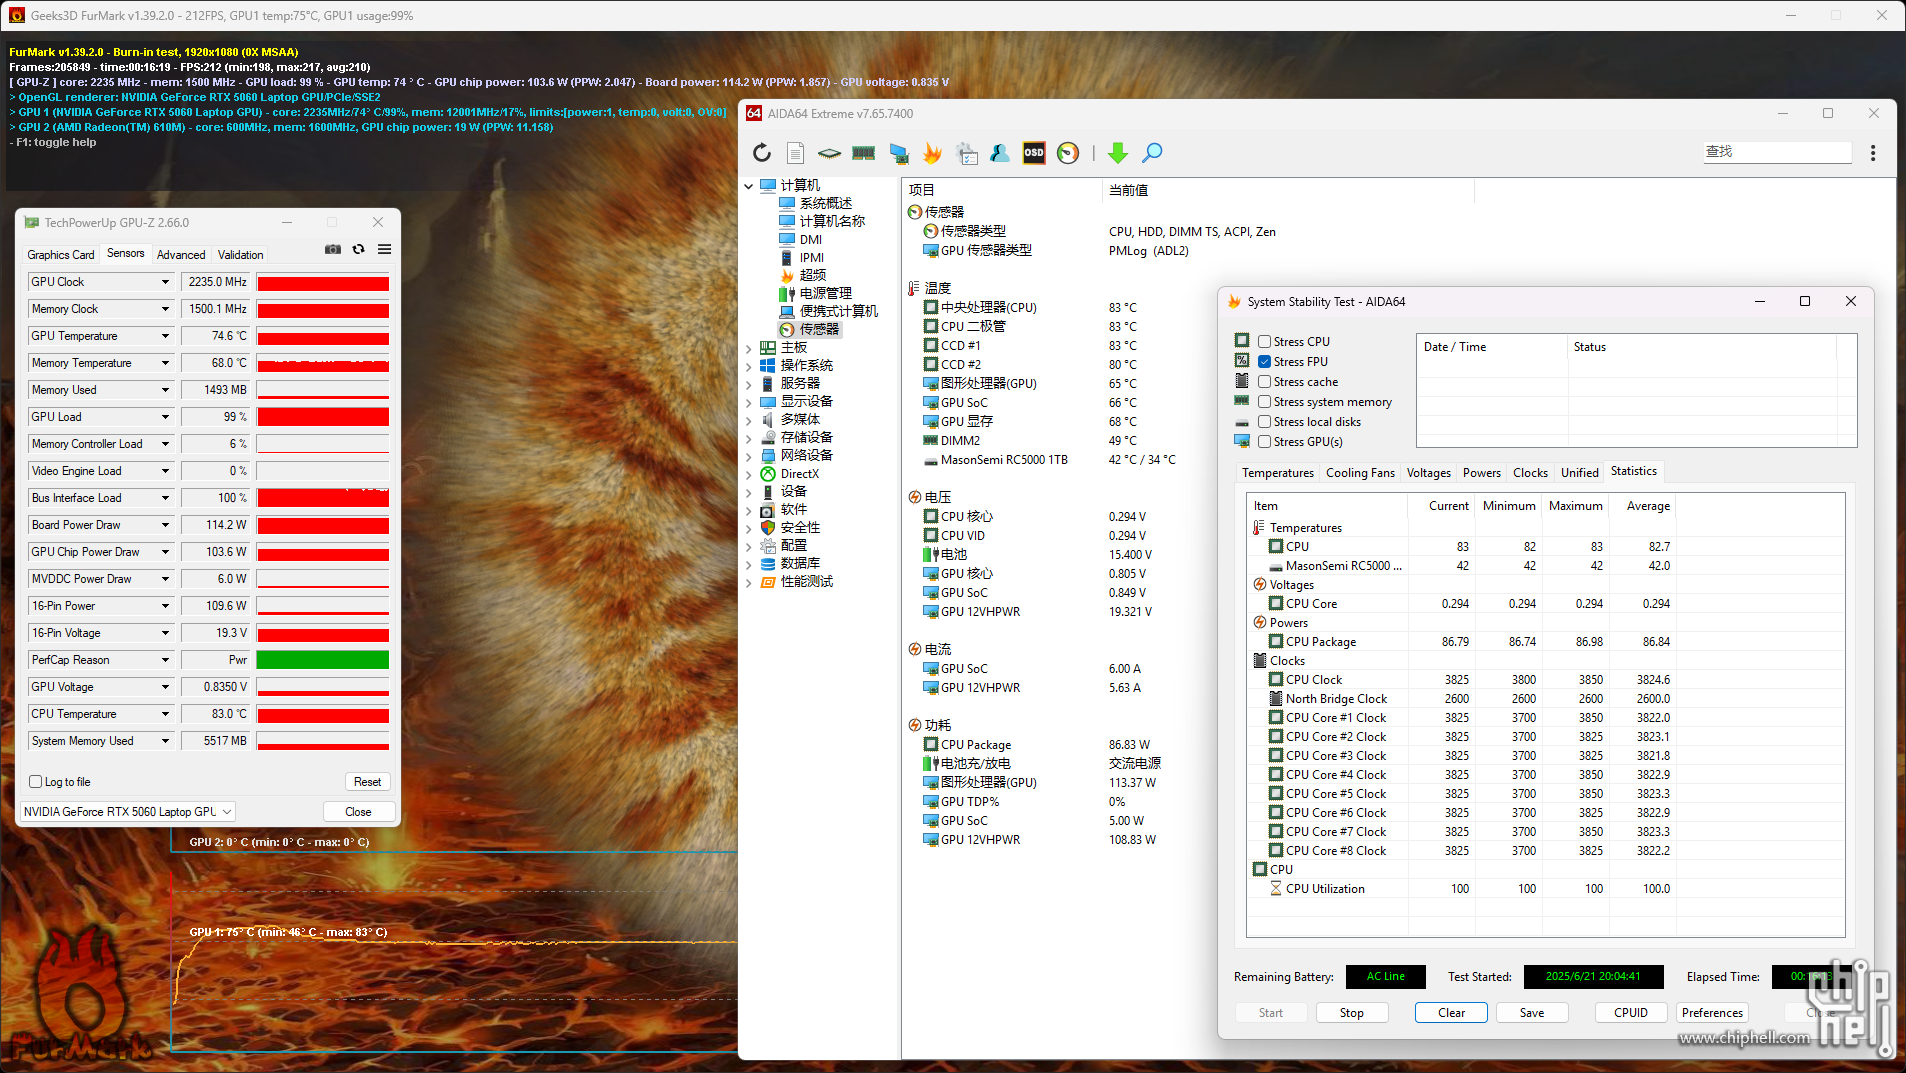Enable the Stress local disks checkbox
Screen dimensions: 1906x1073
pos(1264,422)
